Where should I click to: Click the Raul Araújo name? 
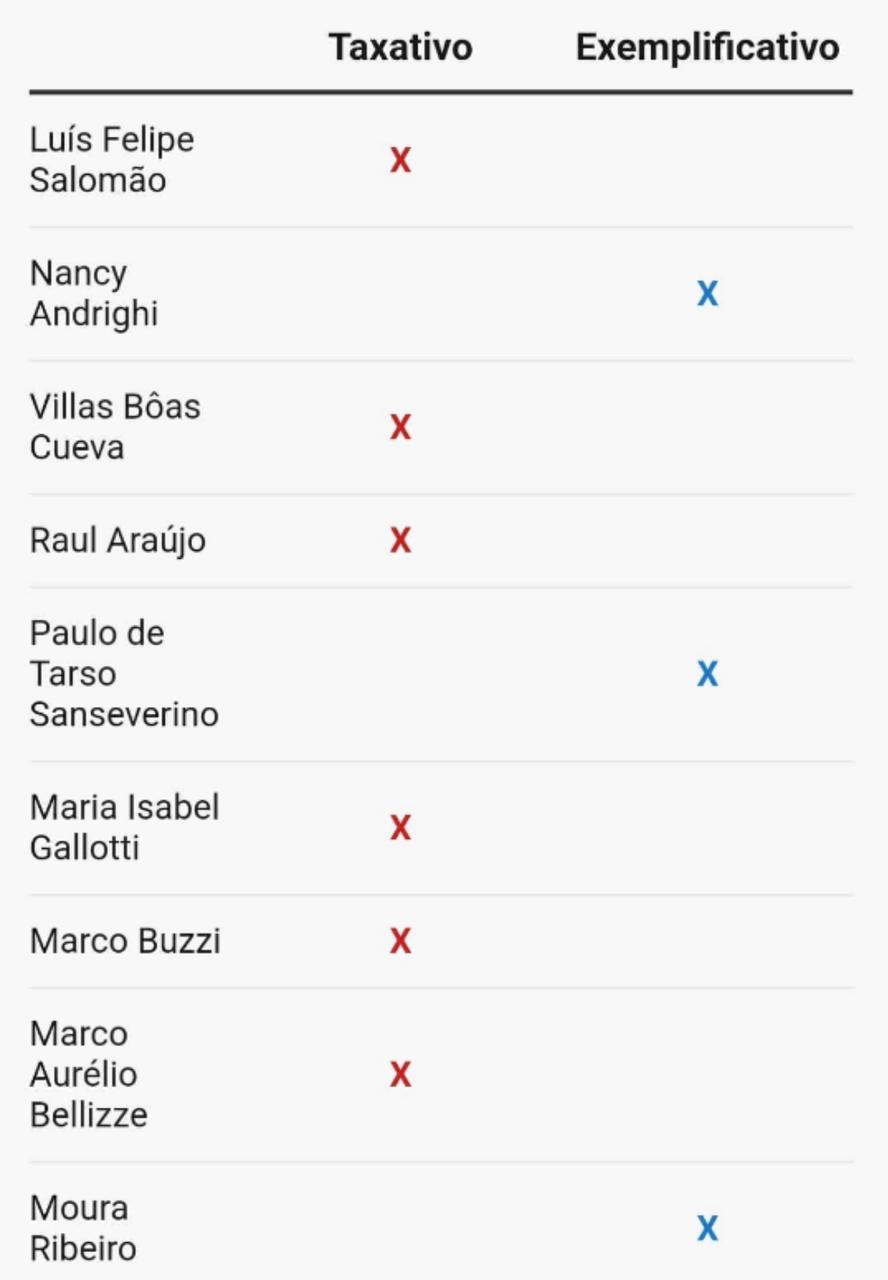click(118, 541)
